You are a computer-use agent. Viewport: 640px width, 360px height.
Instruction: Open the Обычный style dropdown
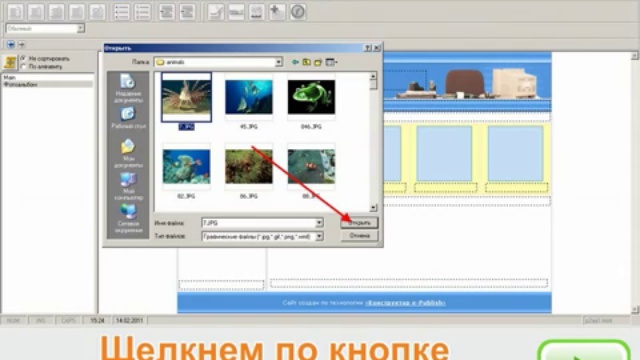pyautogui.click(x=80, y=29)
